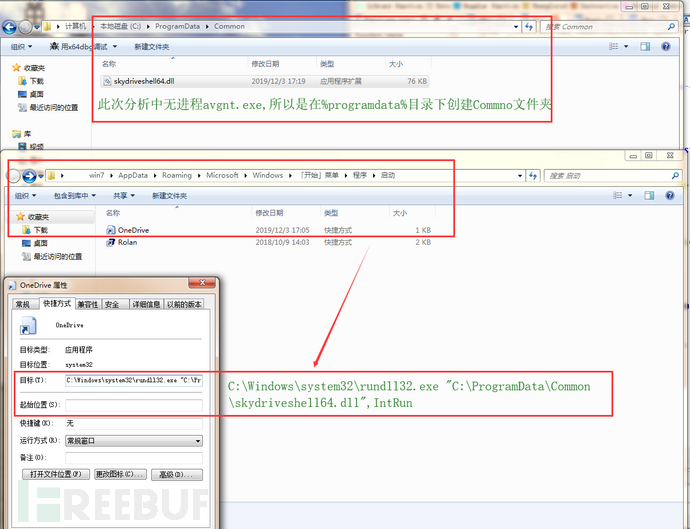Image resolution: width=690 pixels, height=529 pixels.
Task: Click 程序 breadcrumb segment
Action: [360, 175]
